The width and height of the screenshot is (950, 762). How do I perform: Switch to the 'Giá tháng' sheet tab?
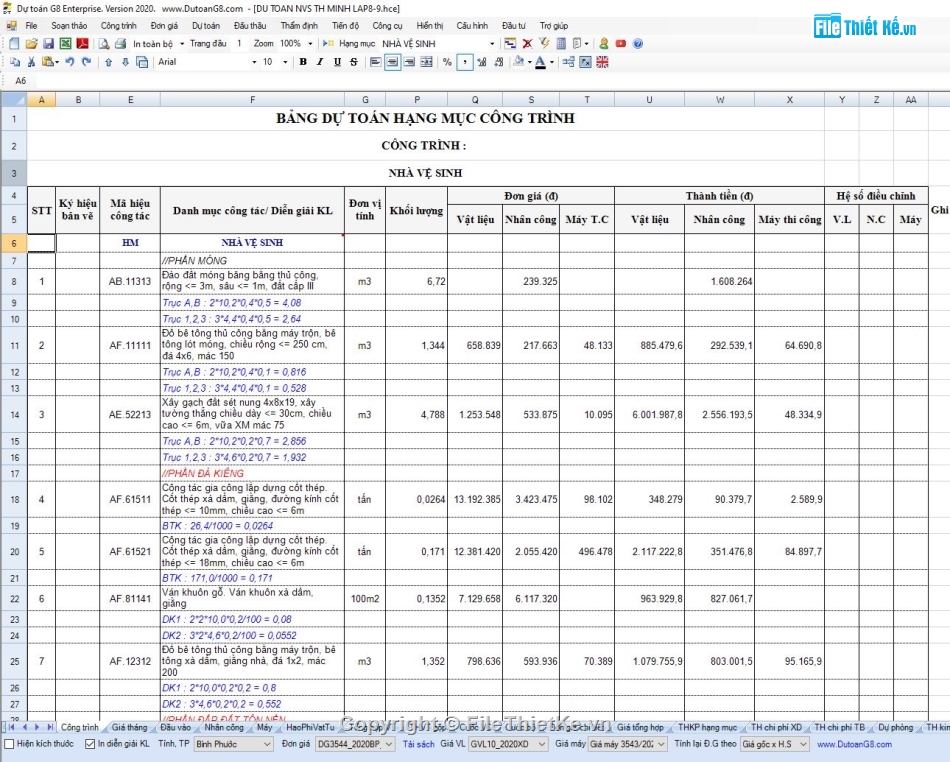[x=129, y=727]
